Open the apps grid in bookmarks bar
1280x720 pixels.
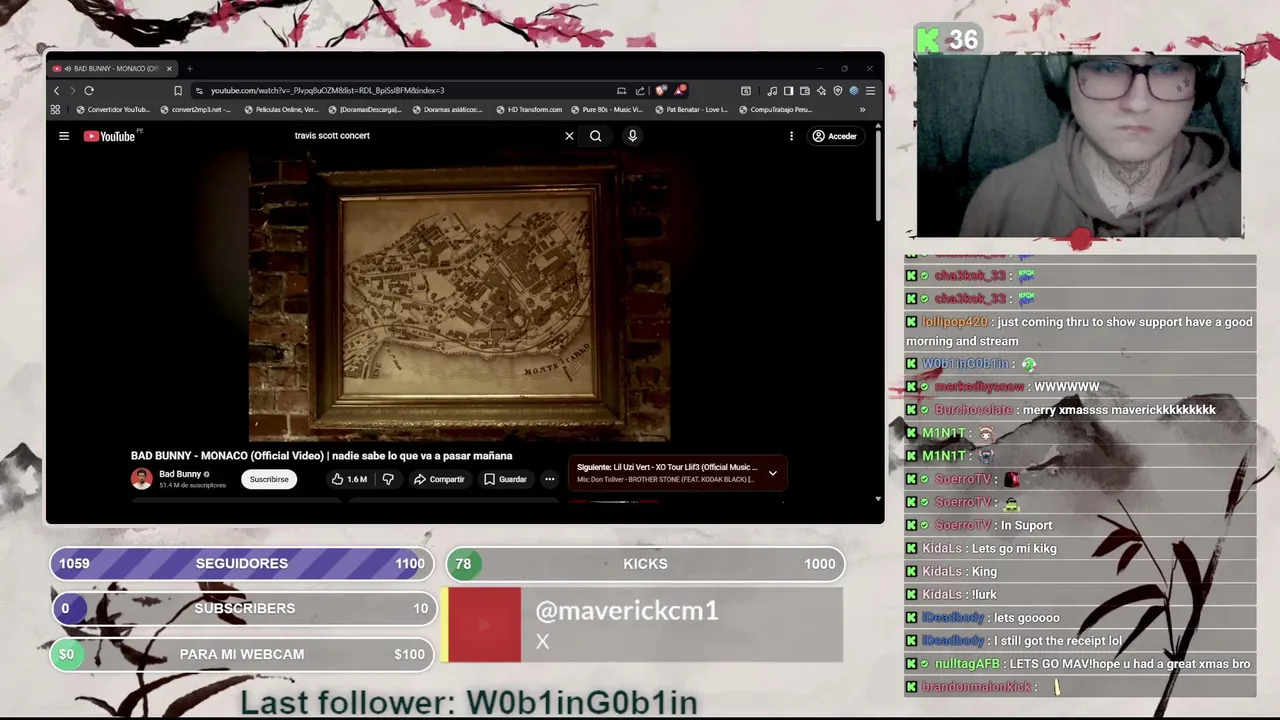(x=55, y=110)
